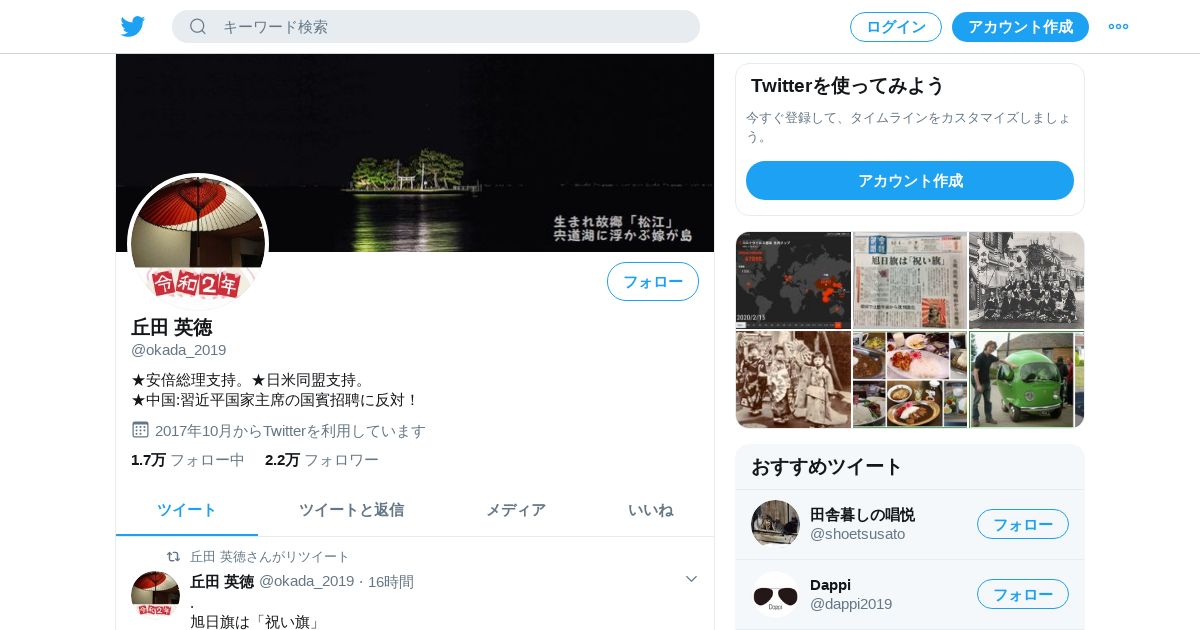This screenshot has width=1200, height=630.
Task: Click the search magnifier icon
Action: point(198,27)
